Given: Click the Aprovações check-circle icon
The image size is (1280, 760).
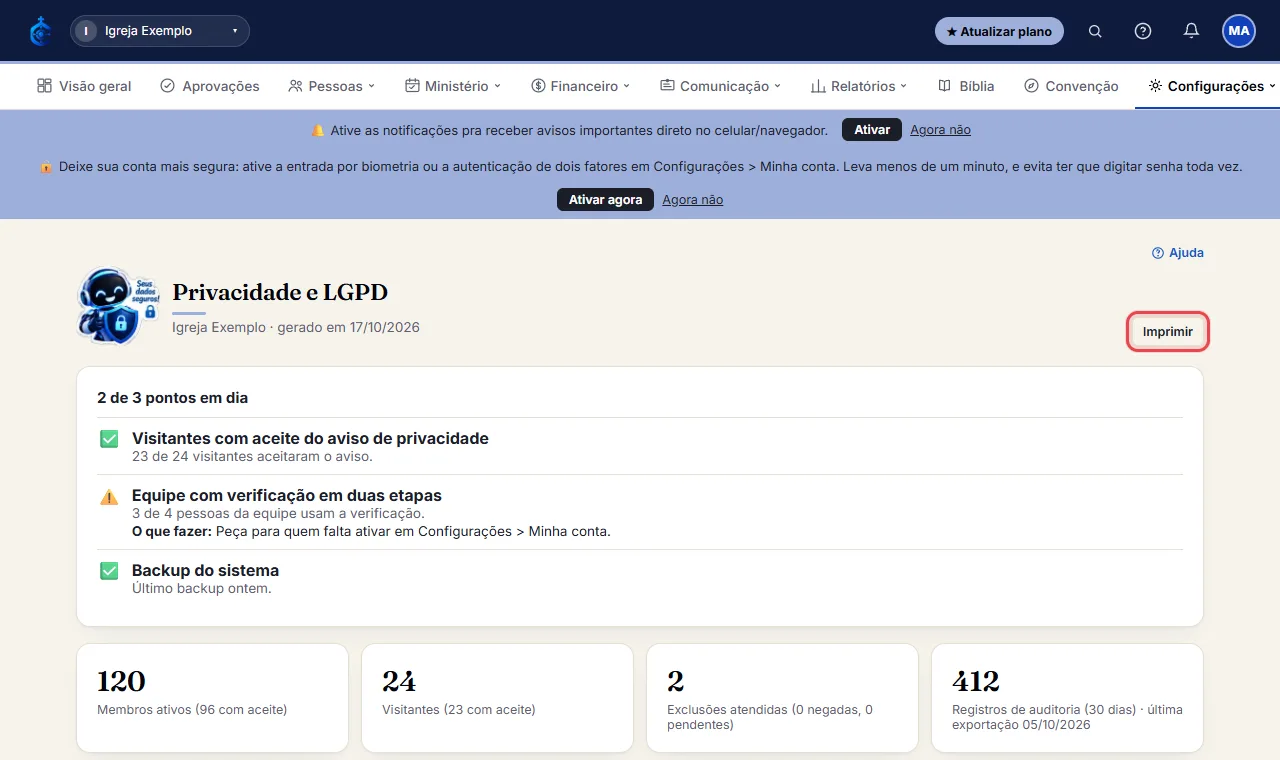Looking at the screenshot, I should point(167,86).
